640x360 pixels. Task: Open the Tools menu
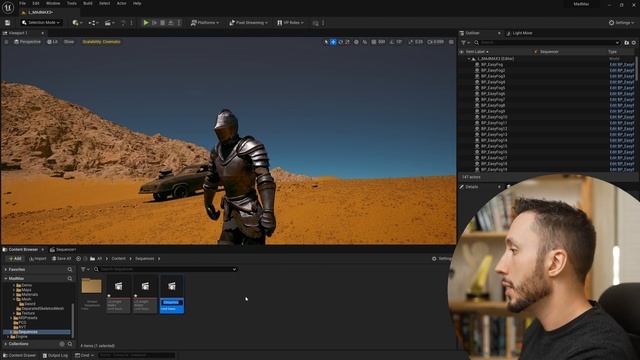[72, 3]
